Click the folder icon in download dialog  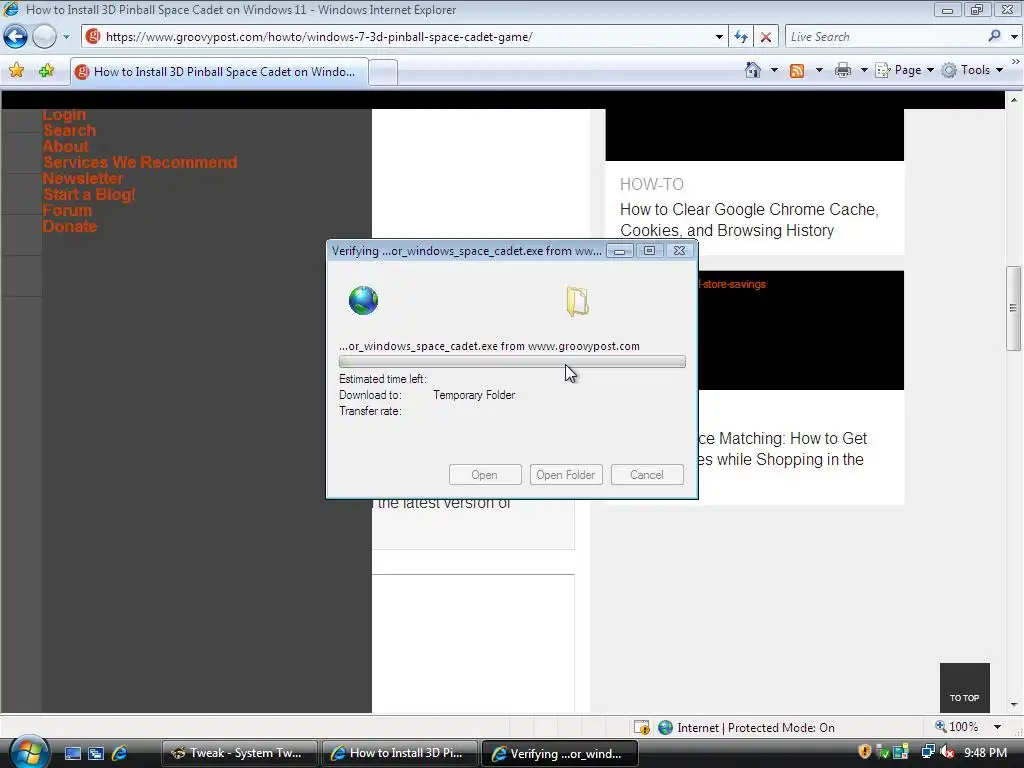(x=577, y=301)
